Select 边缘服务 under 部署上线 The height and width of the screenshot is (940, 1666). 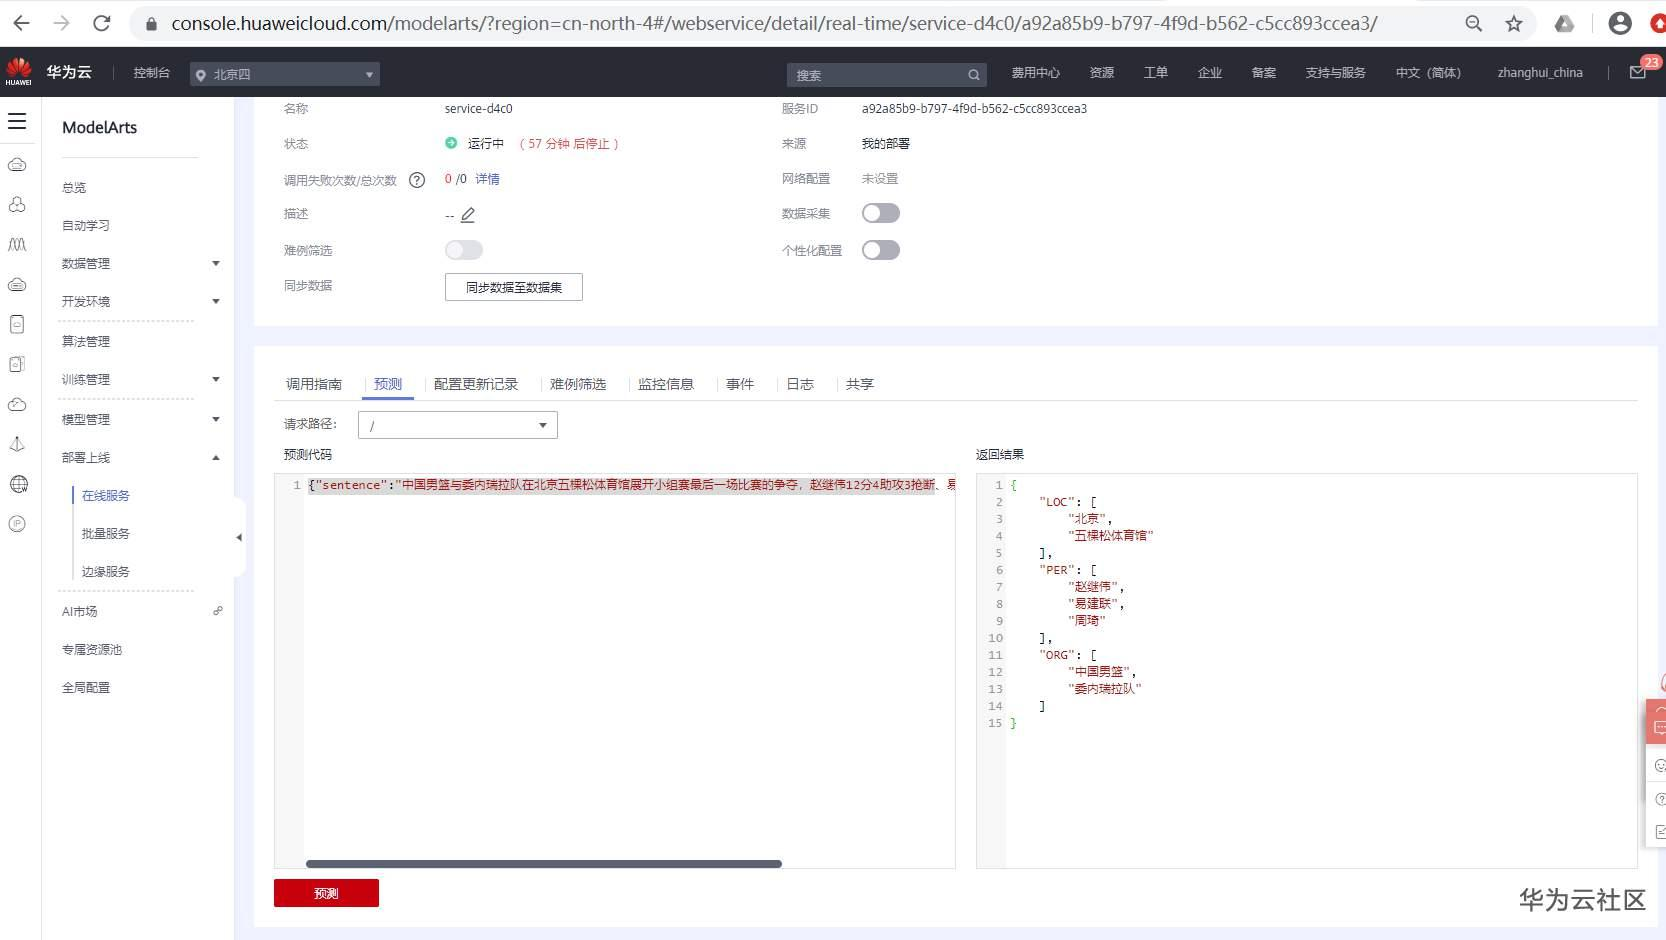pos(106,571)
